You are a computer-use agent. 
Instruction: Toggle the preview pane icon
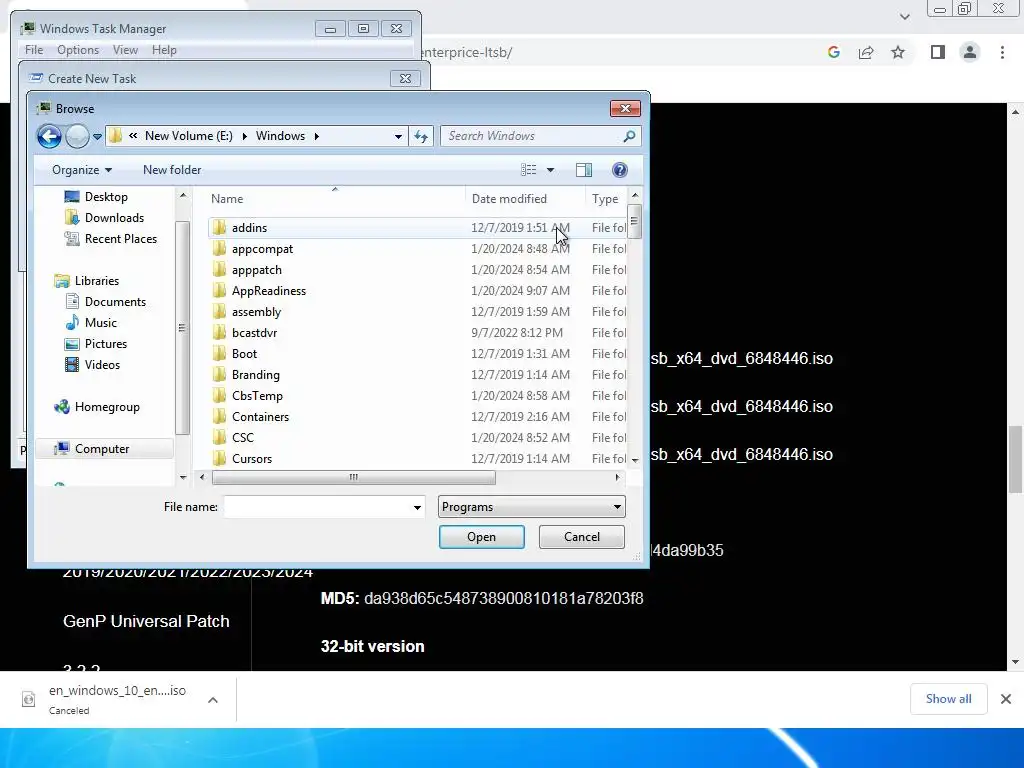[584, 170]
